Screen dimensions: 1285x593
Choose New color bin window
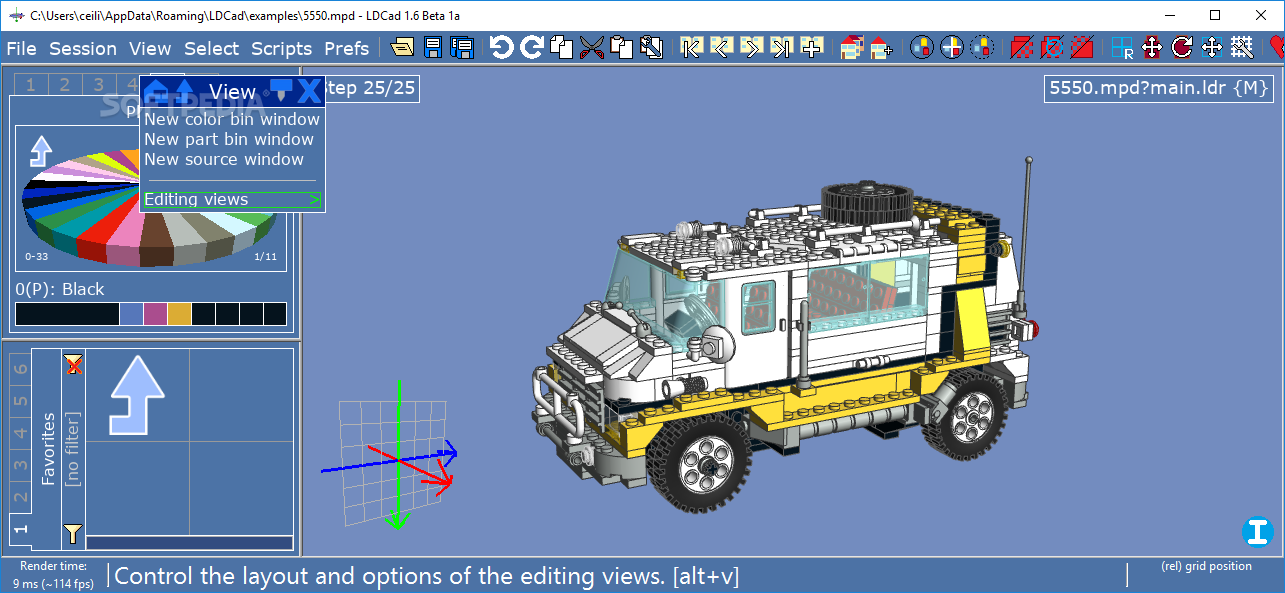click(232, 119)
